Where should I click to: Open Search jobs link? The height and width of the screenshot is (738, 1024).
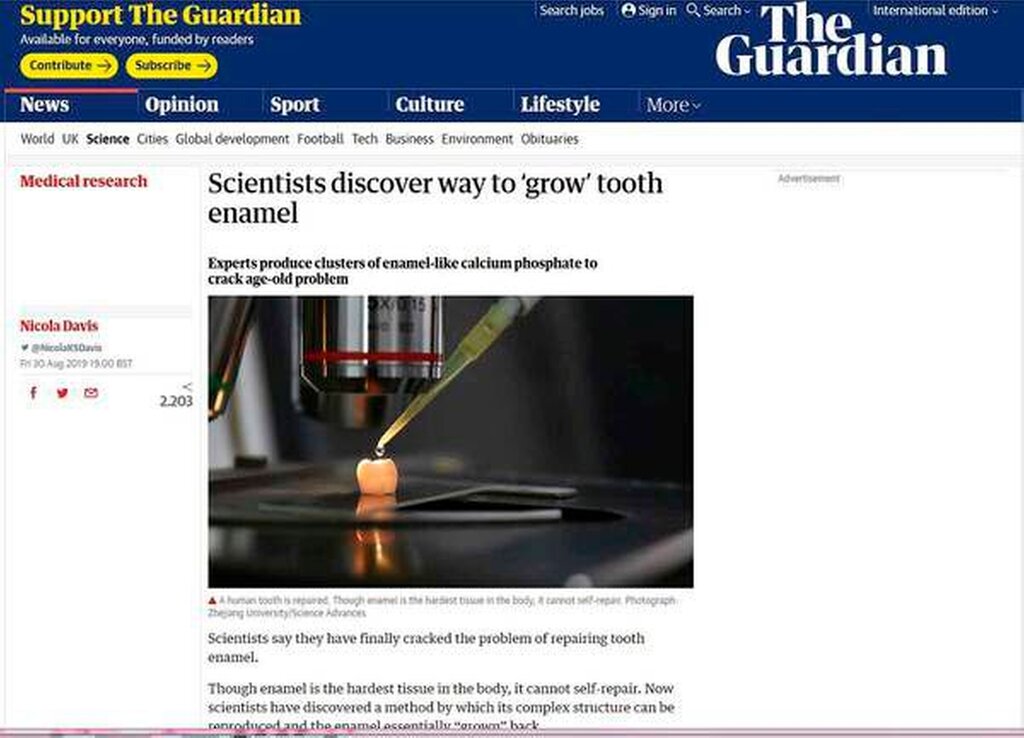[x=571, y=10]
